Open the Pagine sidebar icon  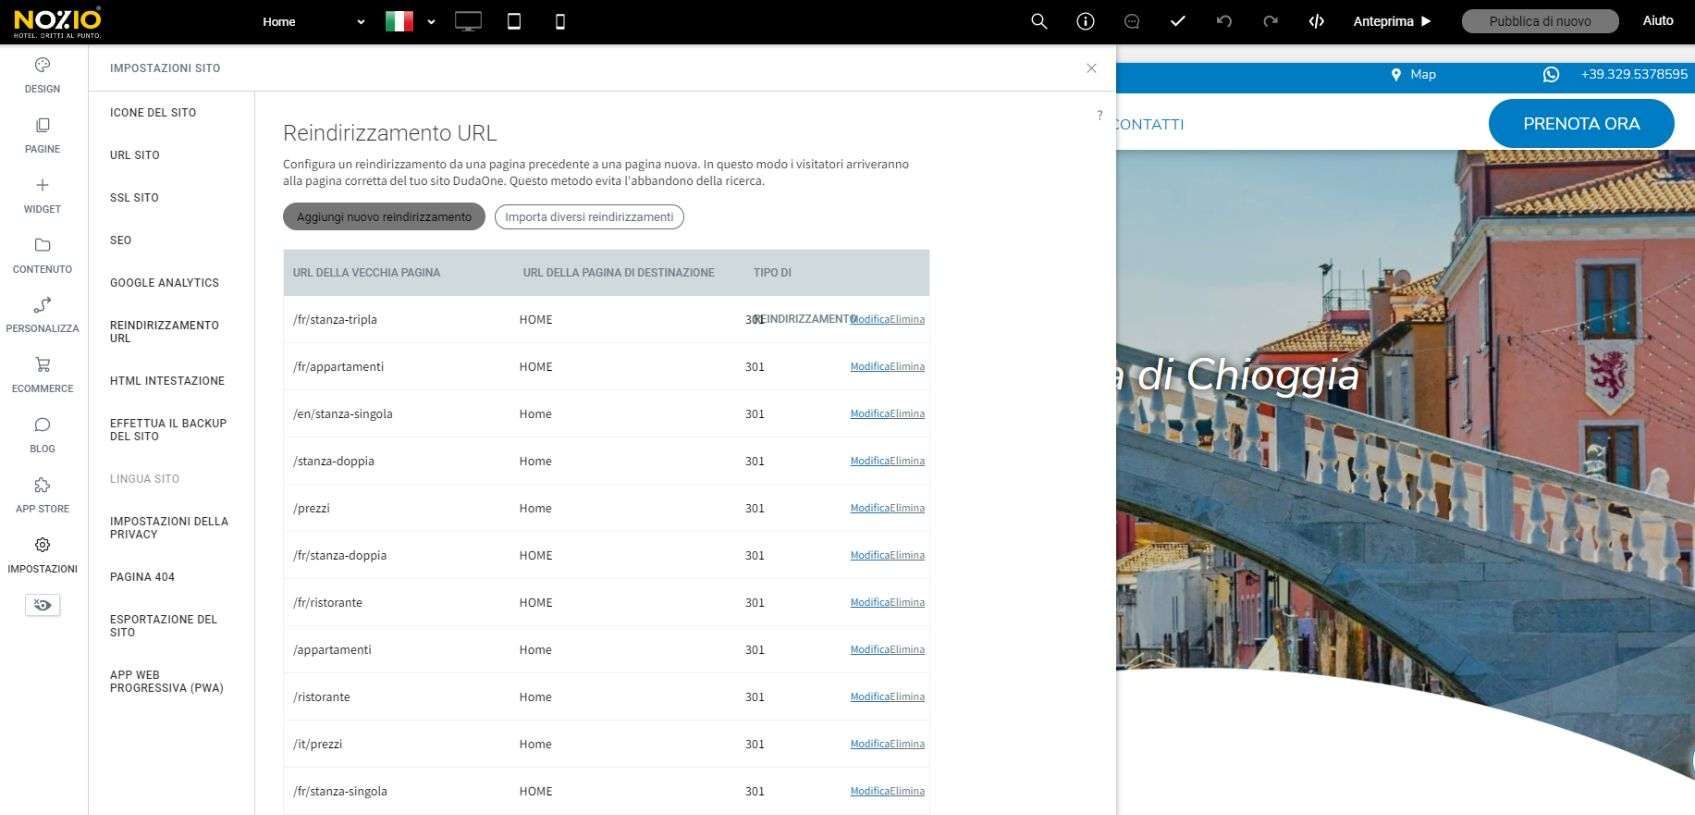click(x=42, y=125)
